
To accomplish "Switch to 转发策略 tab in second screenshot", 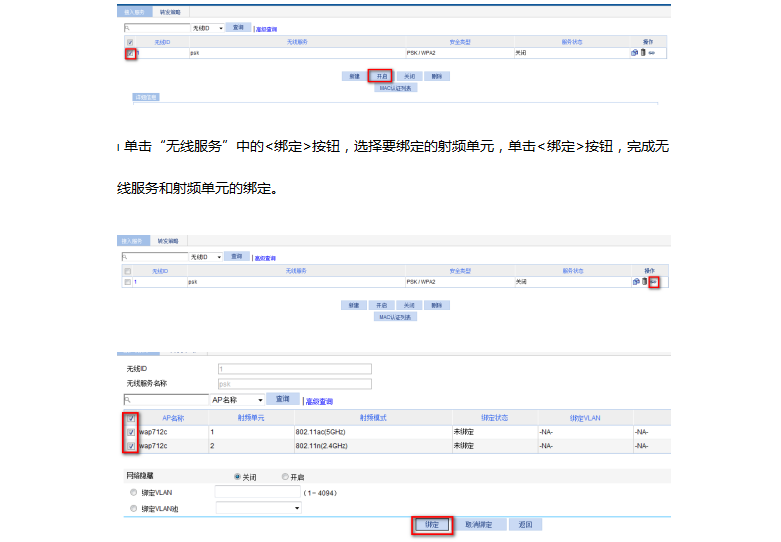I will coord(168,241).
